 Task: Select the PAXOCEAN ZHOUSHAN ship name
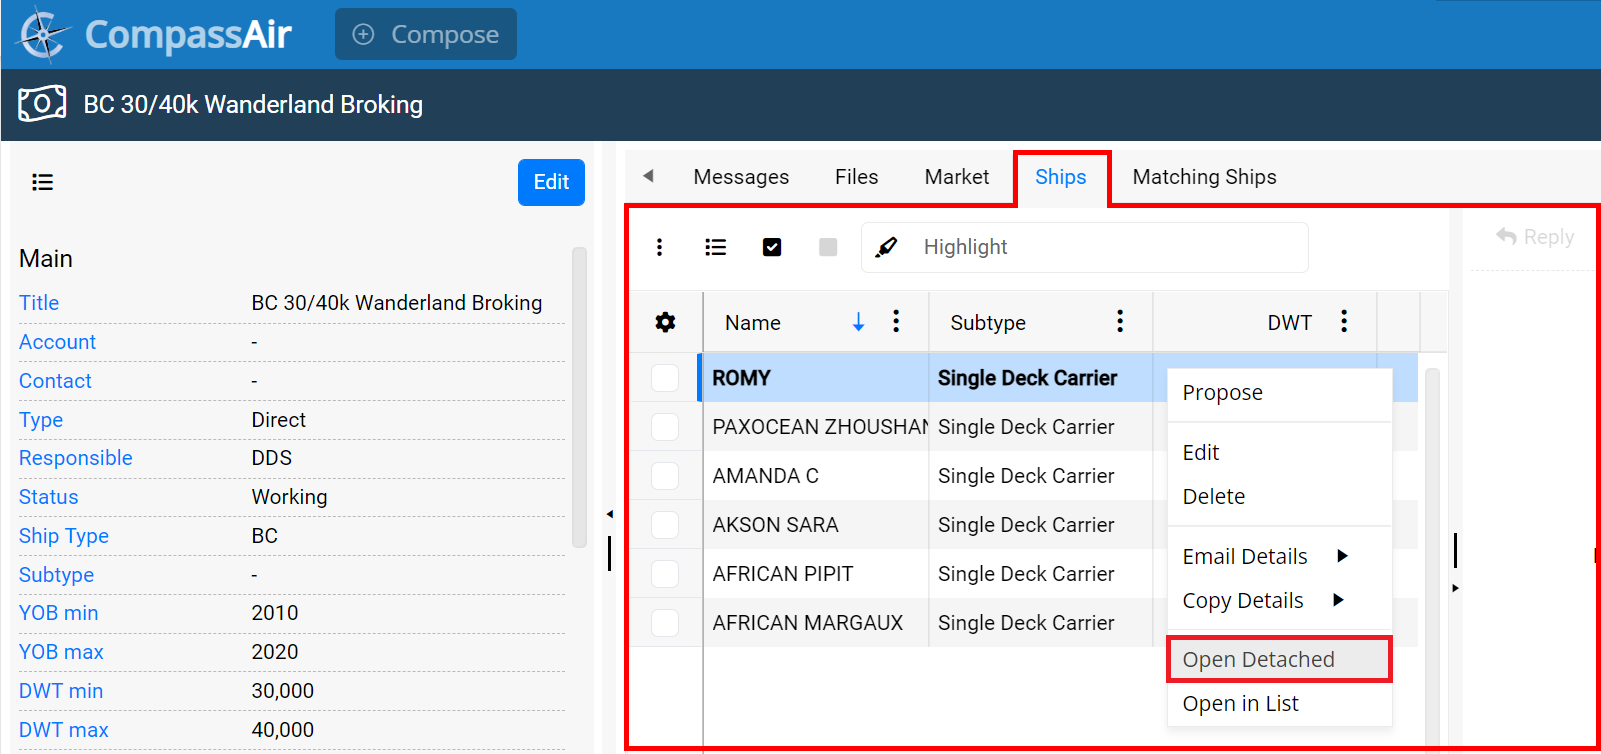[x=820, y=427]
